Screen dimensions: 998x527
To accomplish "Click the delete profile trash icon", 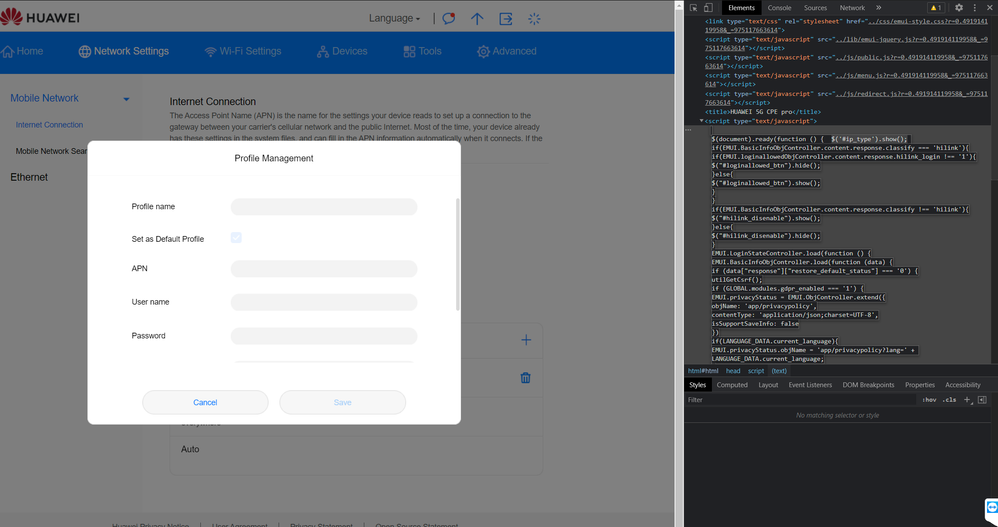I will (x=526, y=378).
